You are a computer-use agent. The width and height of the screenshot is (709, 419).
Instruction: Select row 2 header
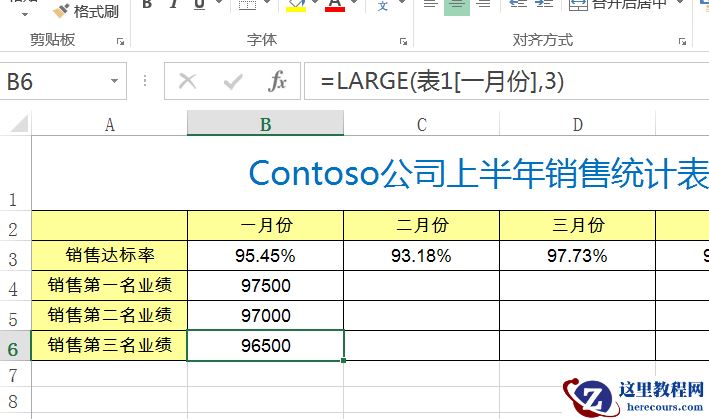(x=15, y=226)
